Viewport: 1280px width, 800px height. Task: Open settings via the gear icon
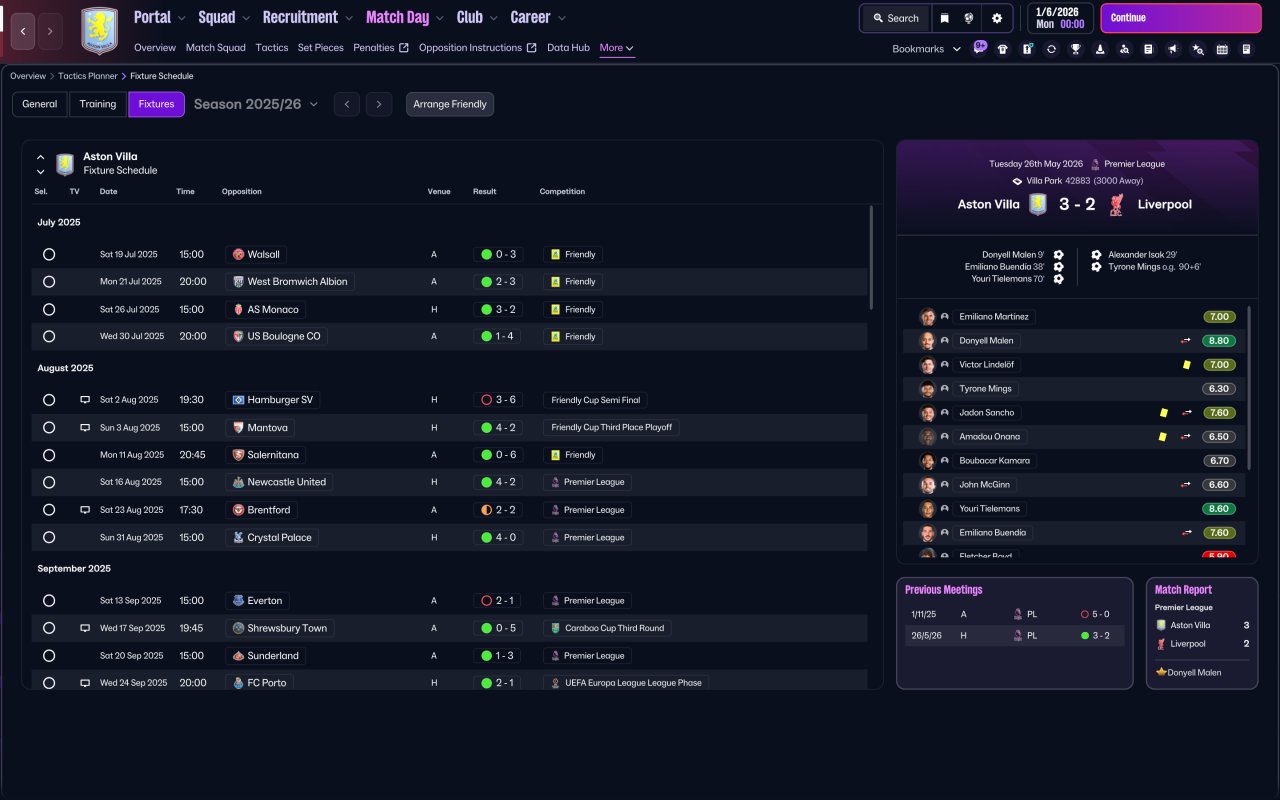[997, 18]
